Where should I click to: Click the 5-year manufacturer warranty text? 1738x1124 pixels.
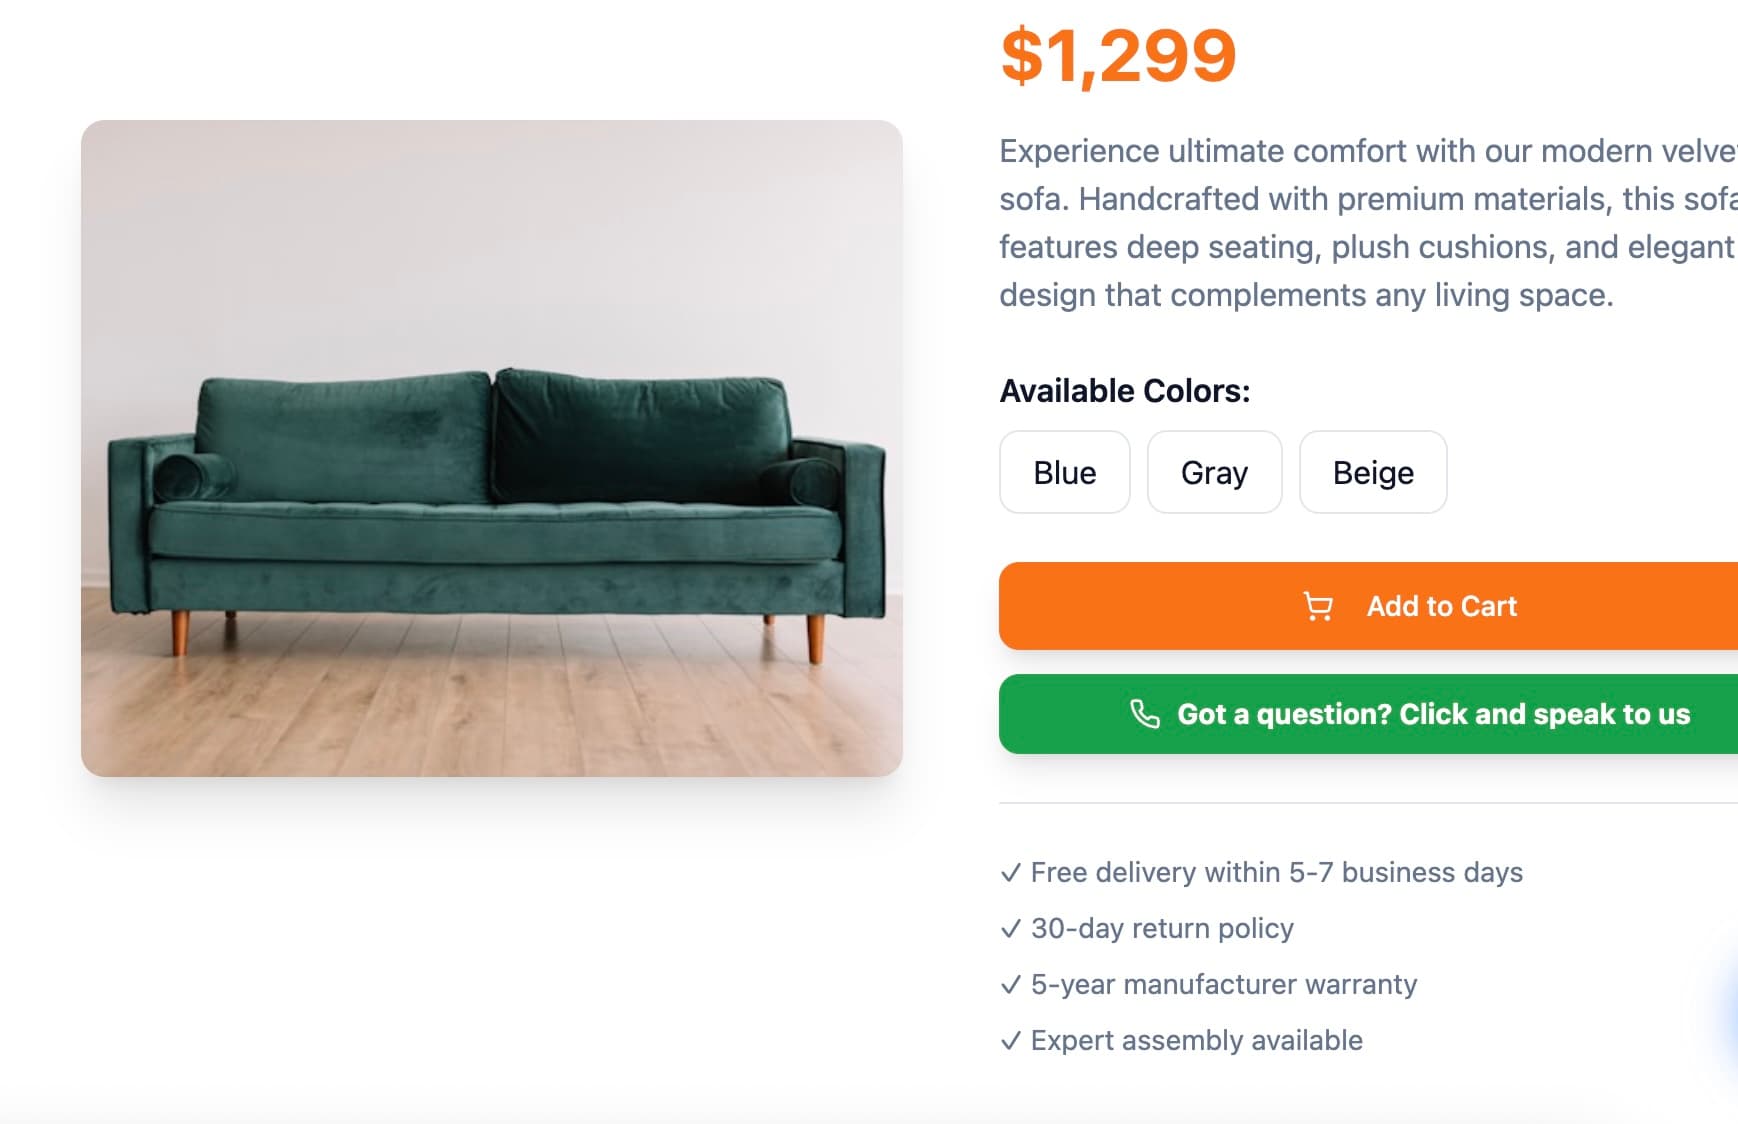[1224, 985]
